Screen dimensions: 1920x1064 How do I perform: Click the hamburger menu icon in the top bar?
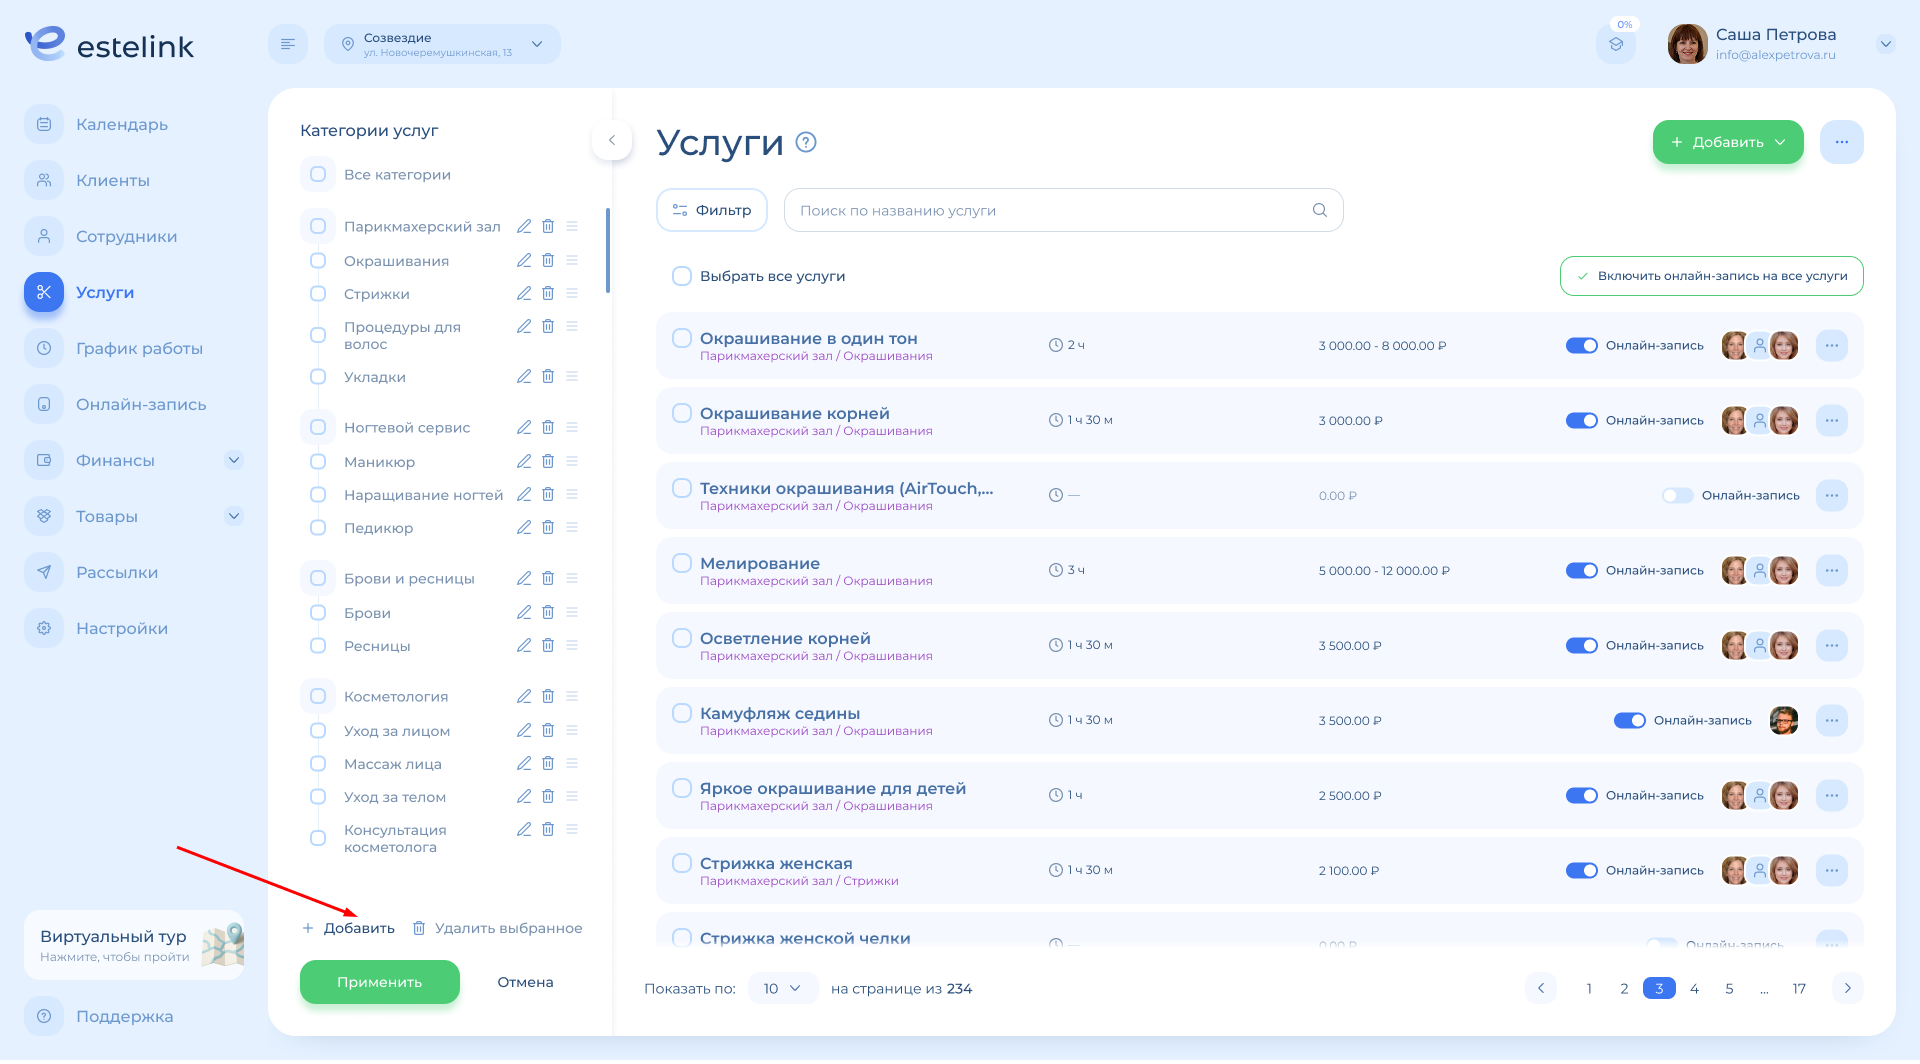pos(288,44)
